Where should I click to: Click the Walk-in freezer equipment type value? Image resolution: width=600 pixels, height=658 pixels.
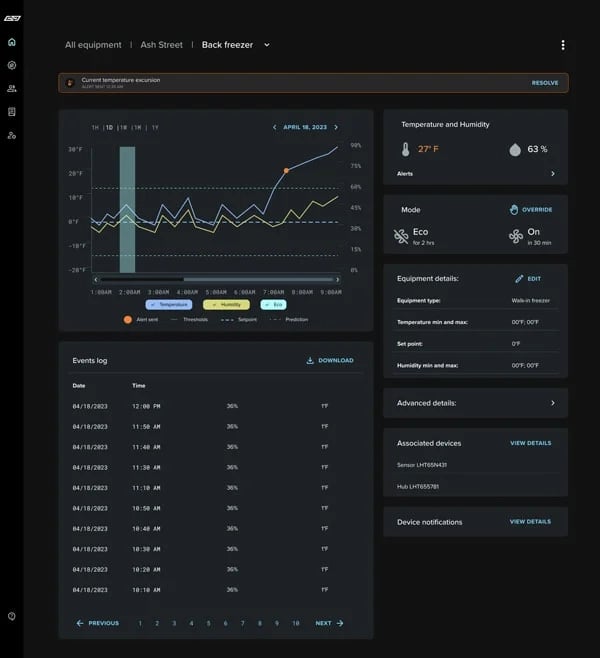pyautogui.click(x=530, y=300)
